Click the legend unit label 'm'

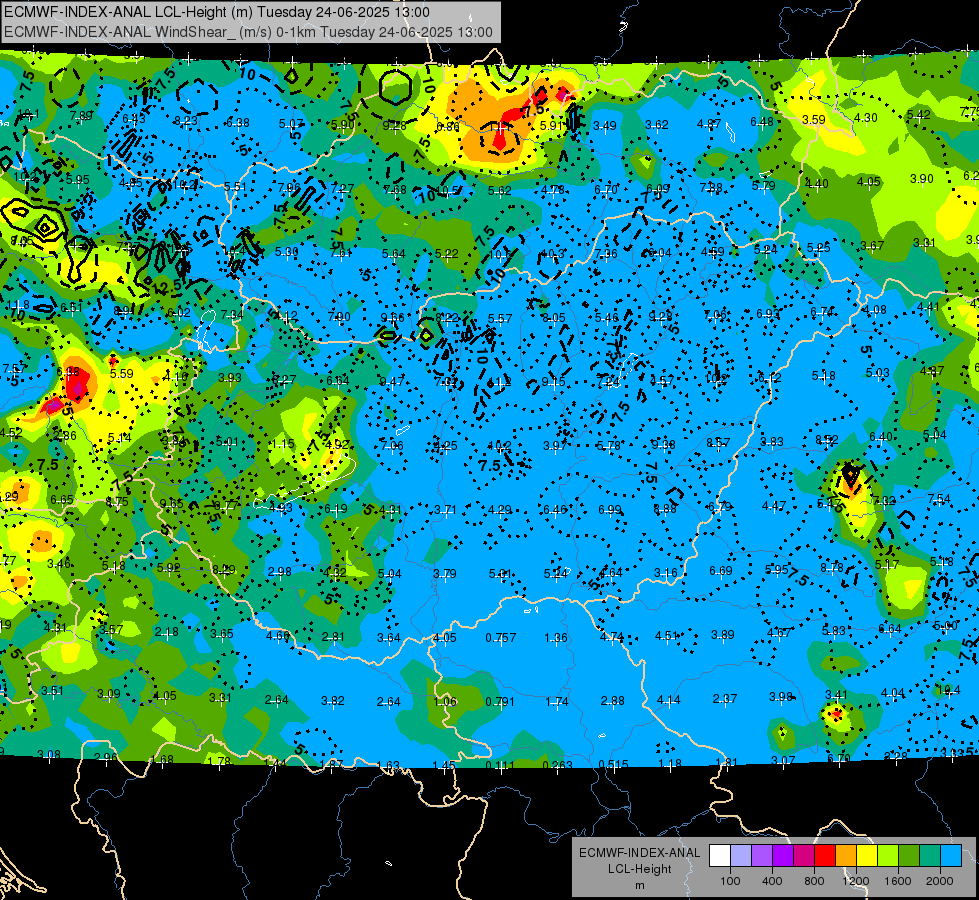(x=639, y=886)
